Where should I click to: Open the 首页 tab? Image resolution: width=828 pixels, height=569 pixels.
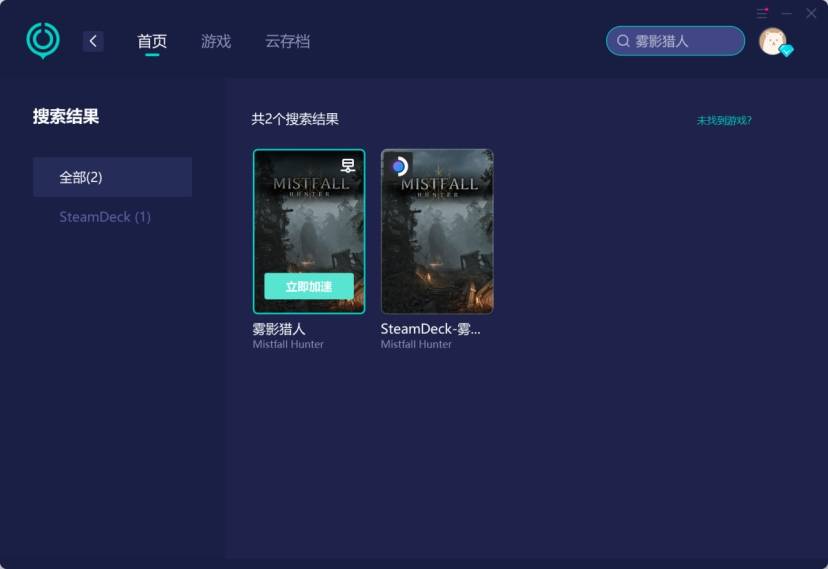(x=152, y=41)
